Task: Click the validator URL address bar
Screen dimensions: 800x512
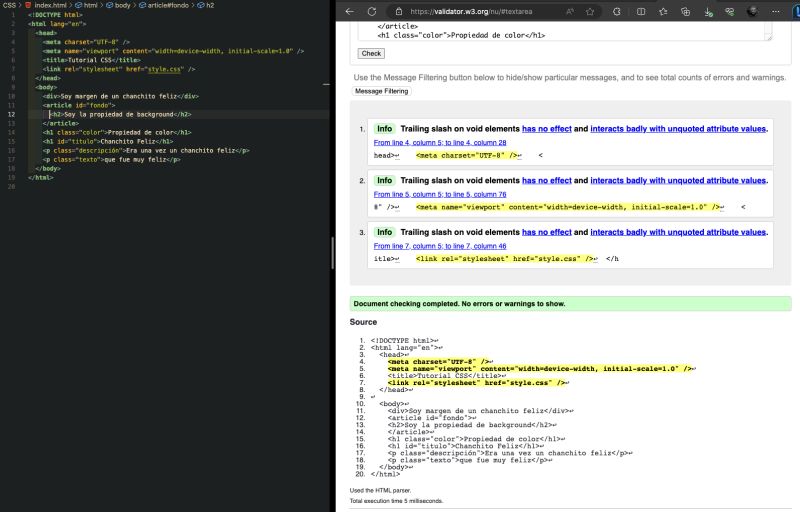Action: pos(471,11)
